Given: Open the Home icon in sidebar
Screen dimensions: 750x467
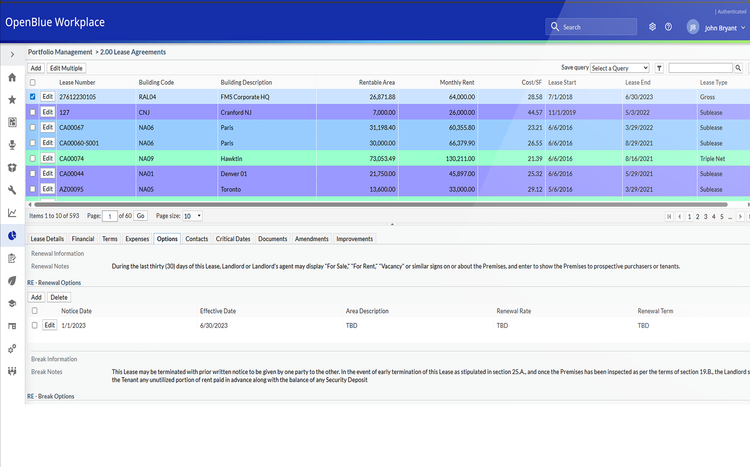Looking at the screenshot, I should pyautogui.click(x=12, y=78).
